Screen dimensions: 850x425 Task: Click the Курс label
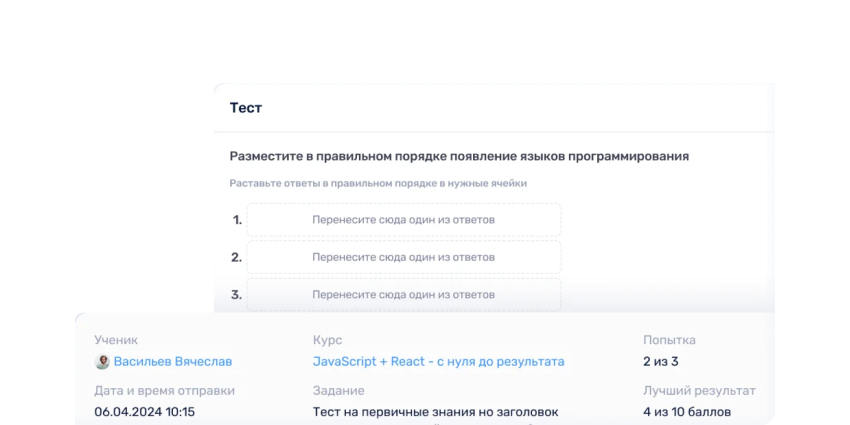[327, 340]
